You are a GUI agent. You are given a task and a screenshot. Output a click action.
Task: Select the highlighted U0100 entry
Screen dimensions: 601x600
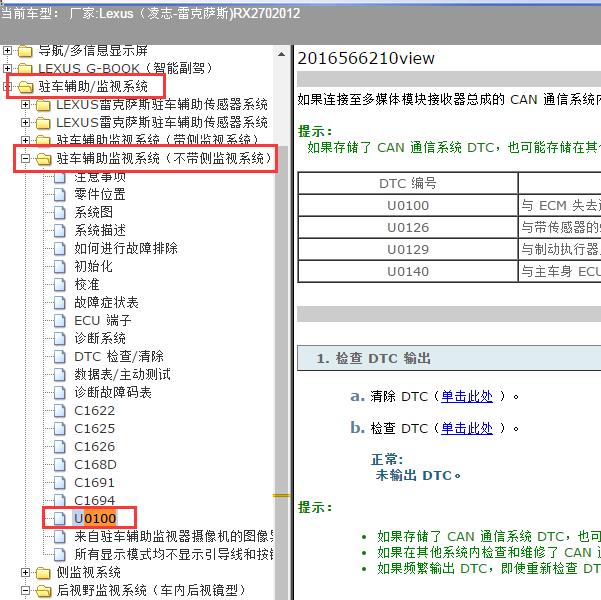95,519
